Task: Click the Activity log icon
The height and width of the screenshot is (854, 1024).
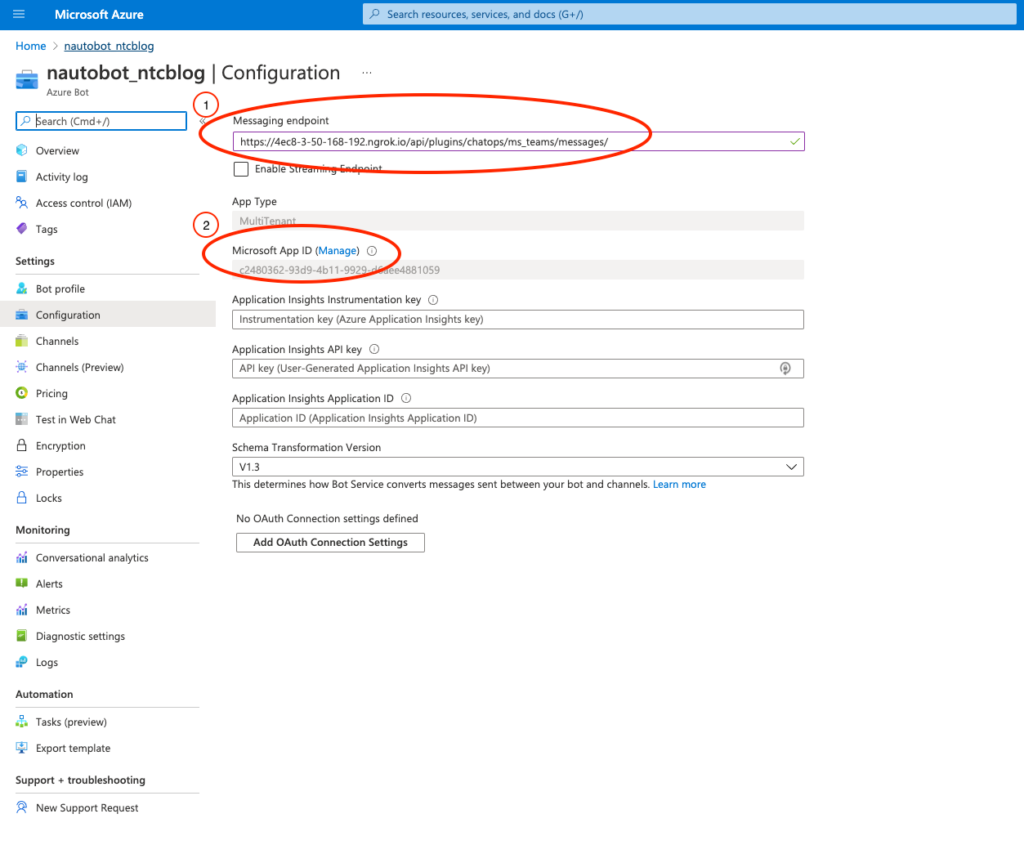Action: (22, 176)
